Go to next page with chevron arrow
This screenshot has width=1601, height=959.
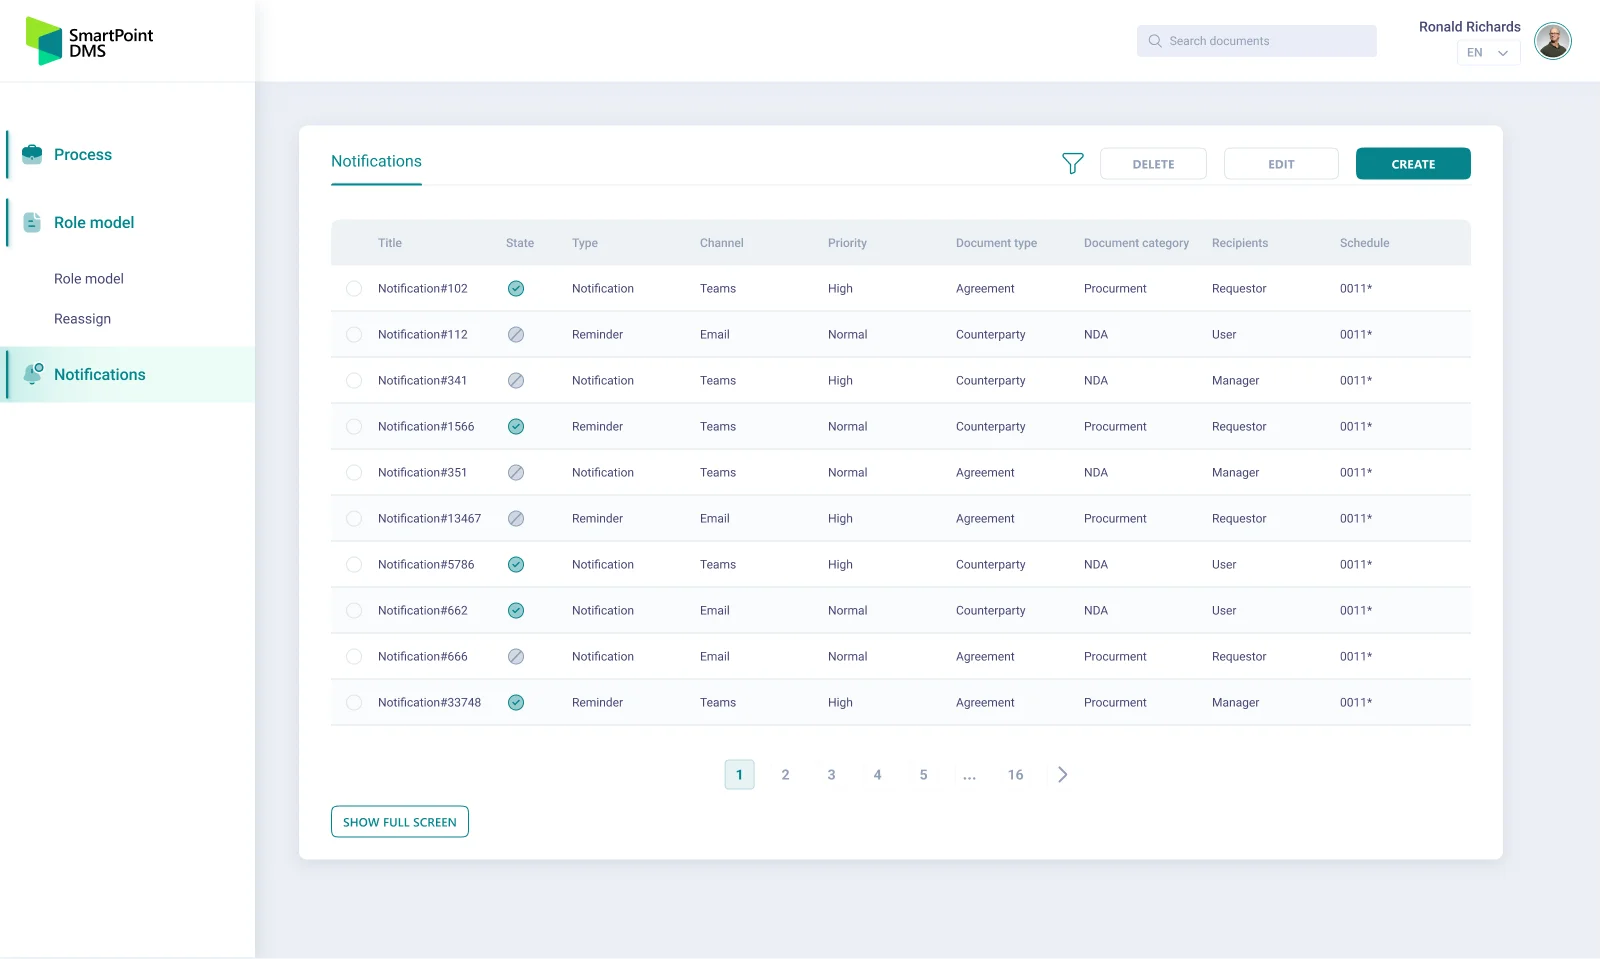point(1062,775)
